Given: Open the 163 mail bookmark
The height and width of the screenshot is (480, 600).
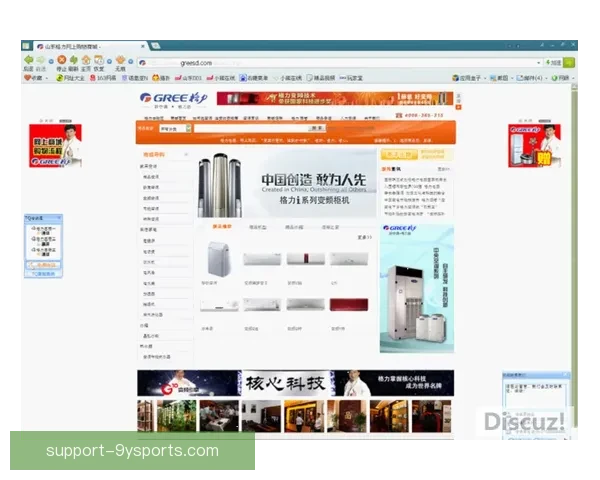Looking at the screenshot, I should 103,78.
